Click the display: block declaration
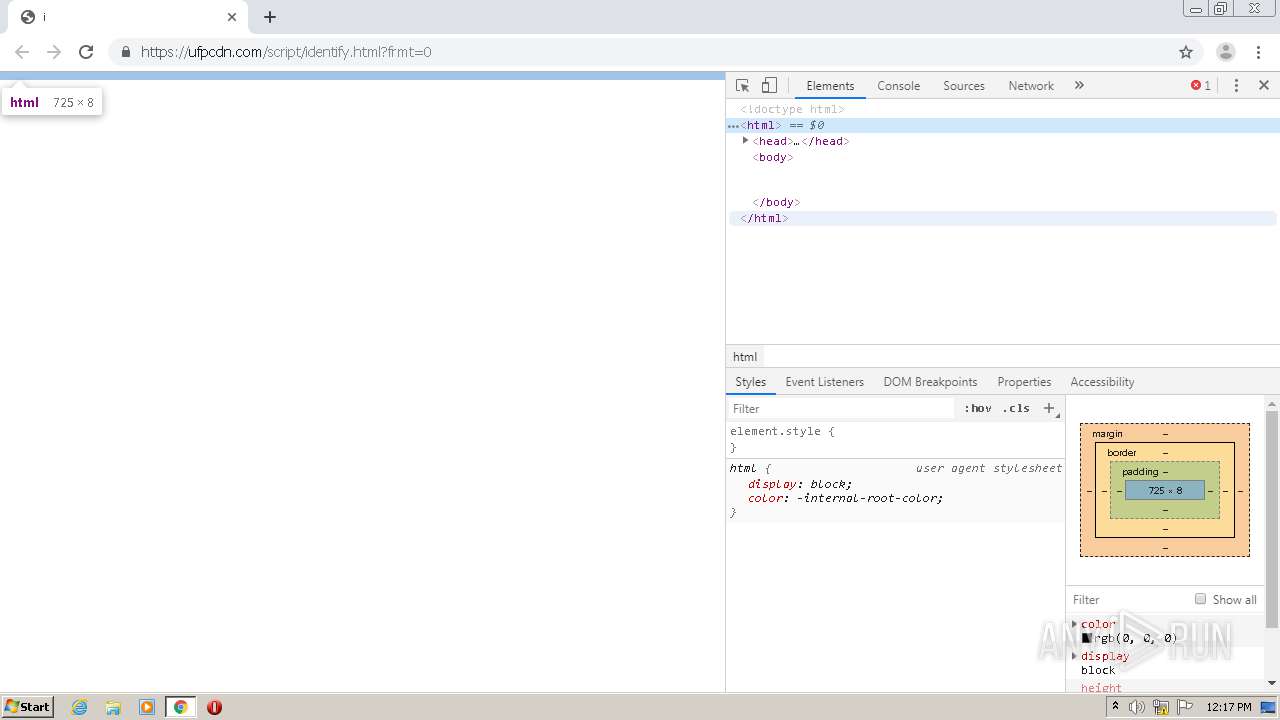The image size is (1280, 720). pos(800,484)
